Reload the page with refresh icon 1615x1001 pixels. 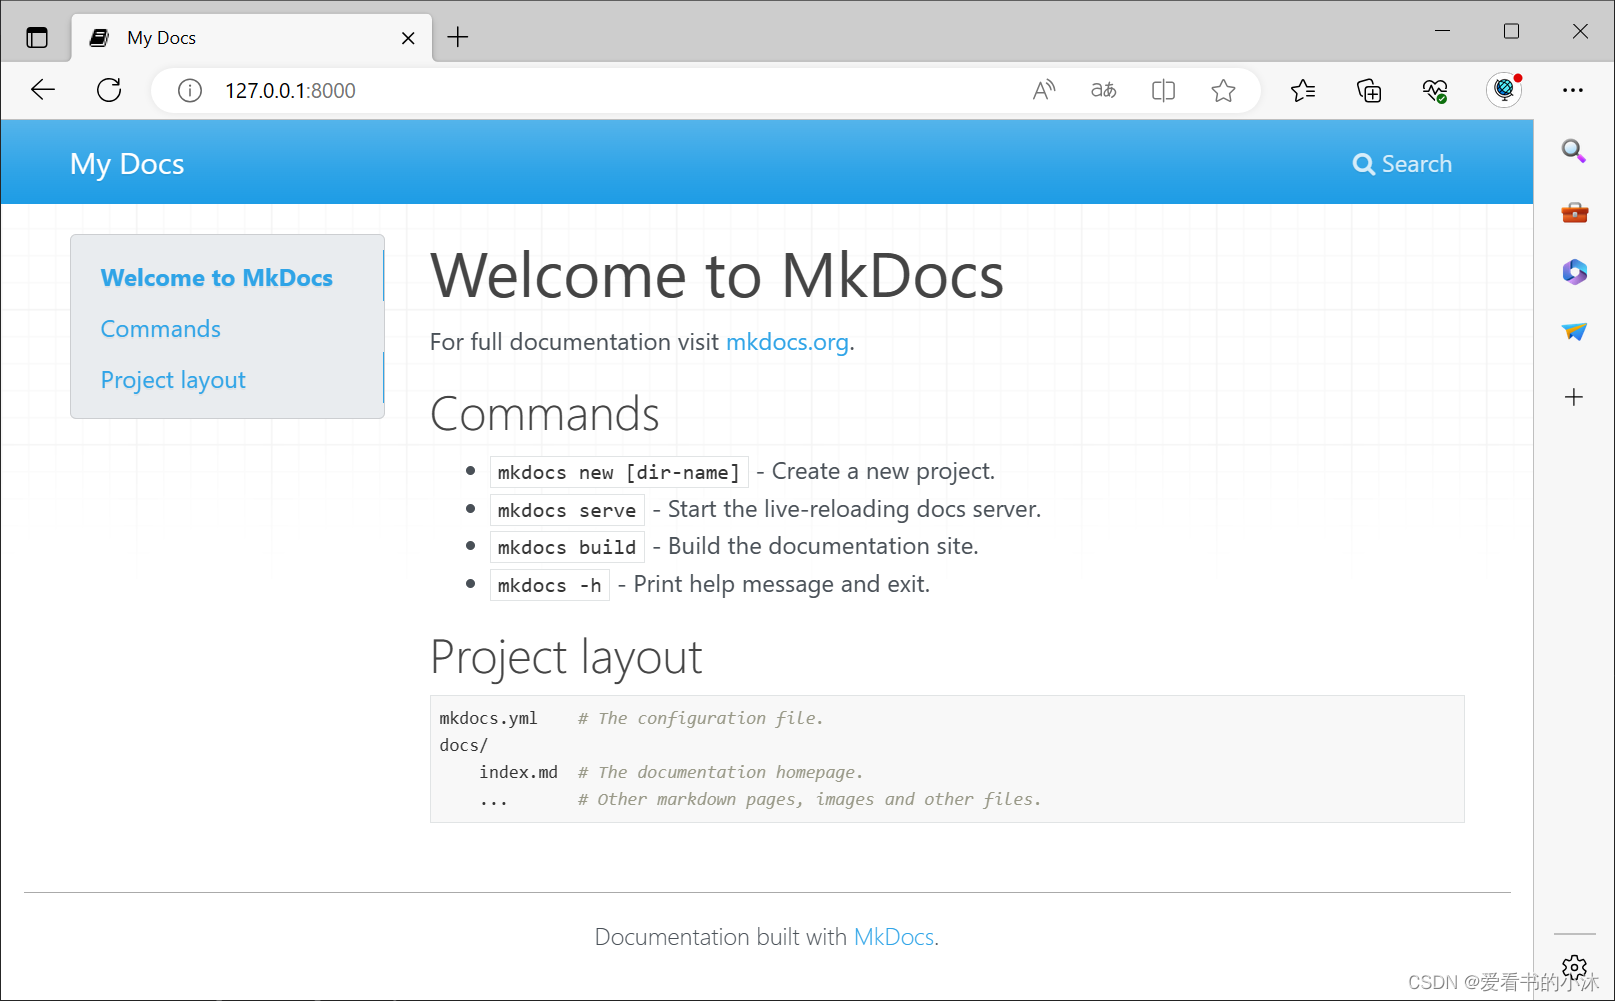[109, 90]
